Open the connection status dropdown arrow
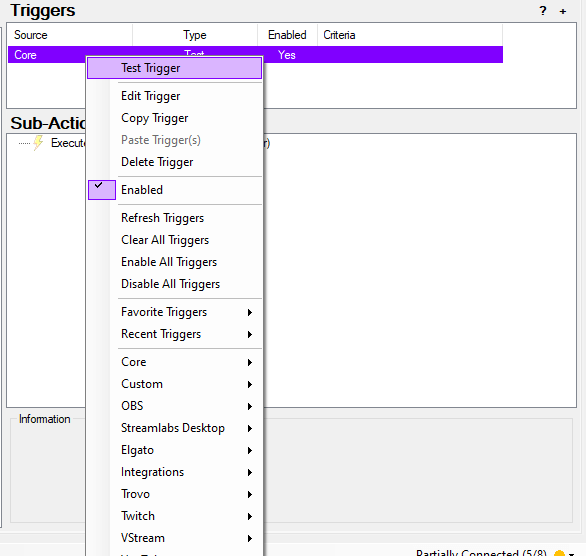586x556 pixels. [572, 554]
